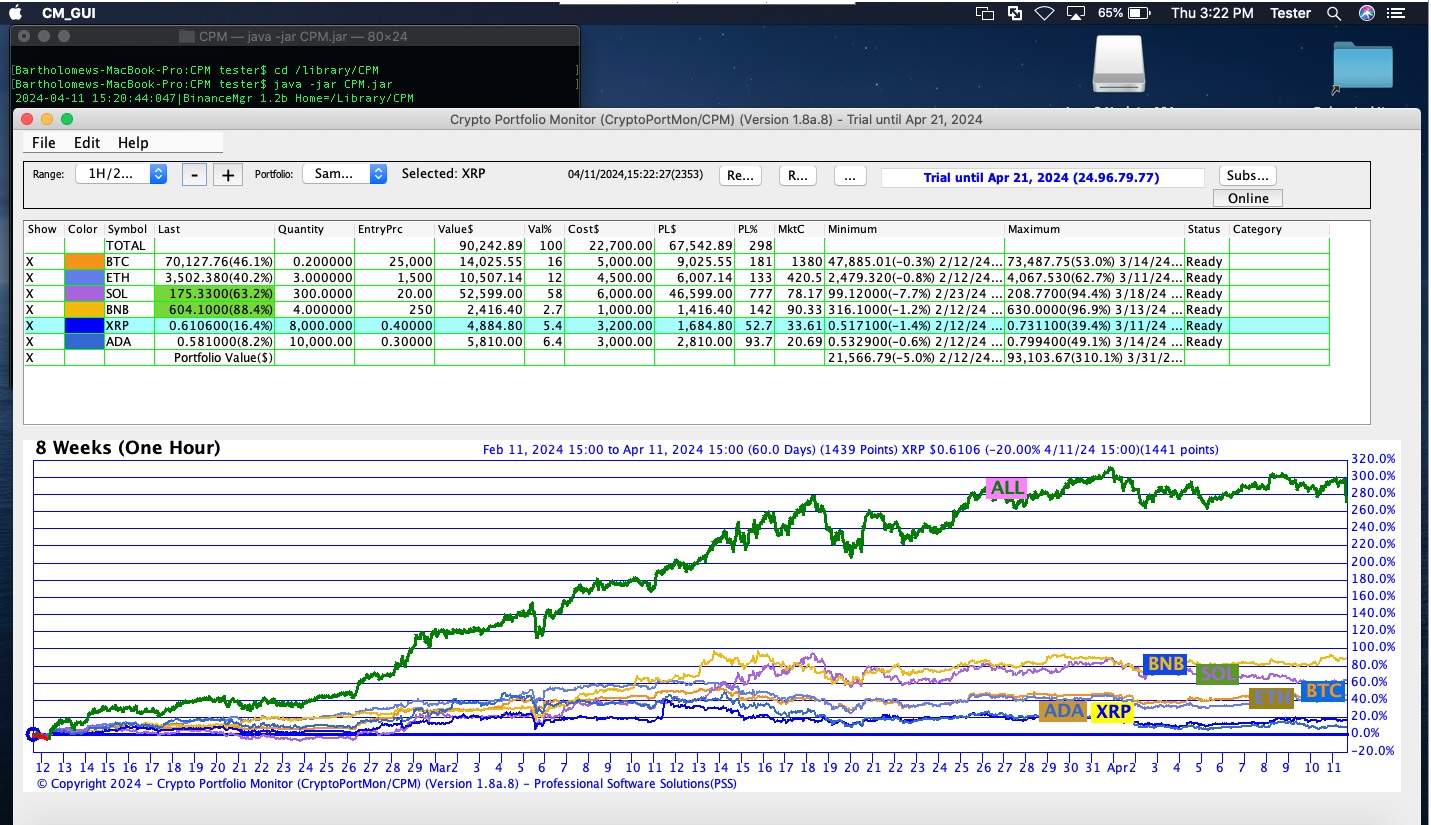The height and width of the screenshot is (825, 1431).
Task: Open the Siri icon in menu bar
Action: point(1367,13)
